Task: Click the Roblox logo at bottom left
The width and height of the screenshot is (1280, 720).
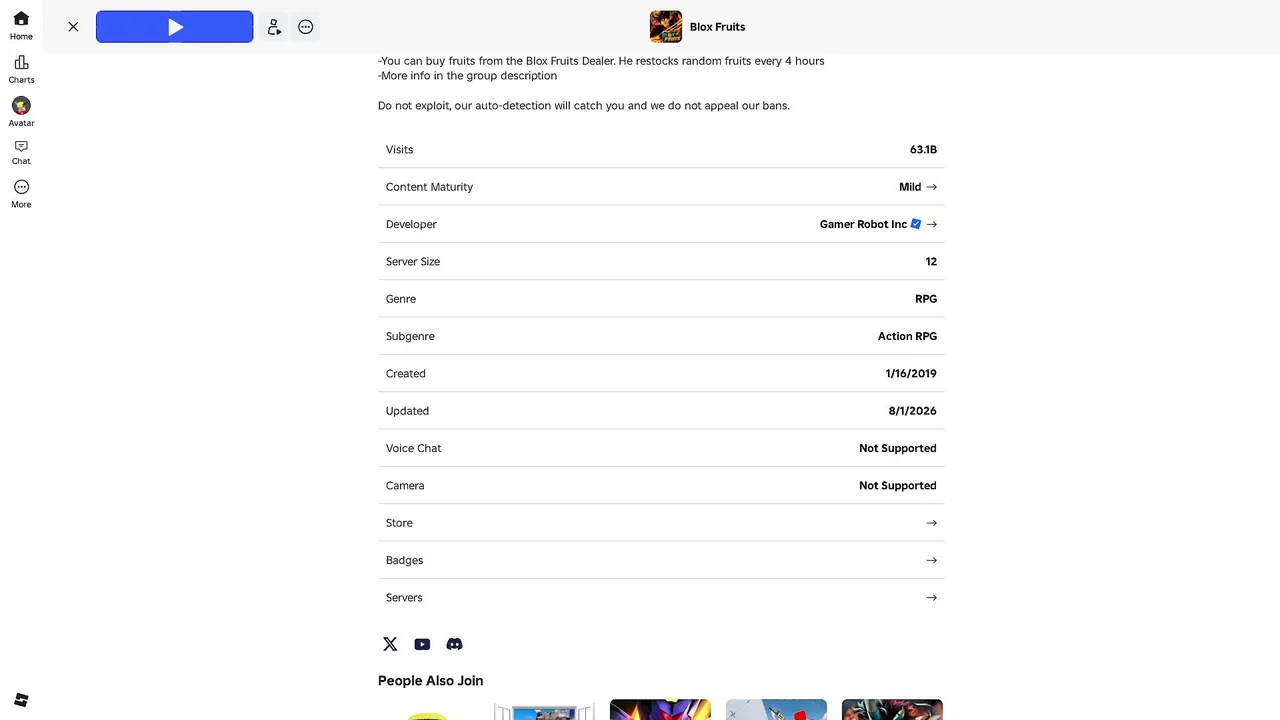Action: [x=21, y=700]
